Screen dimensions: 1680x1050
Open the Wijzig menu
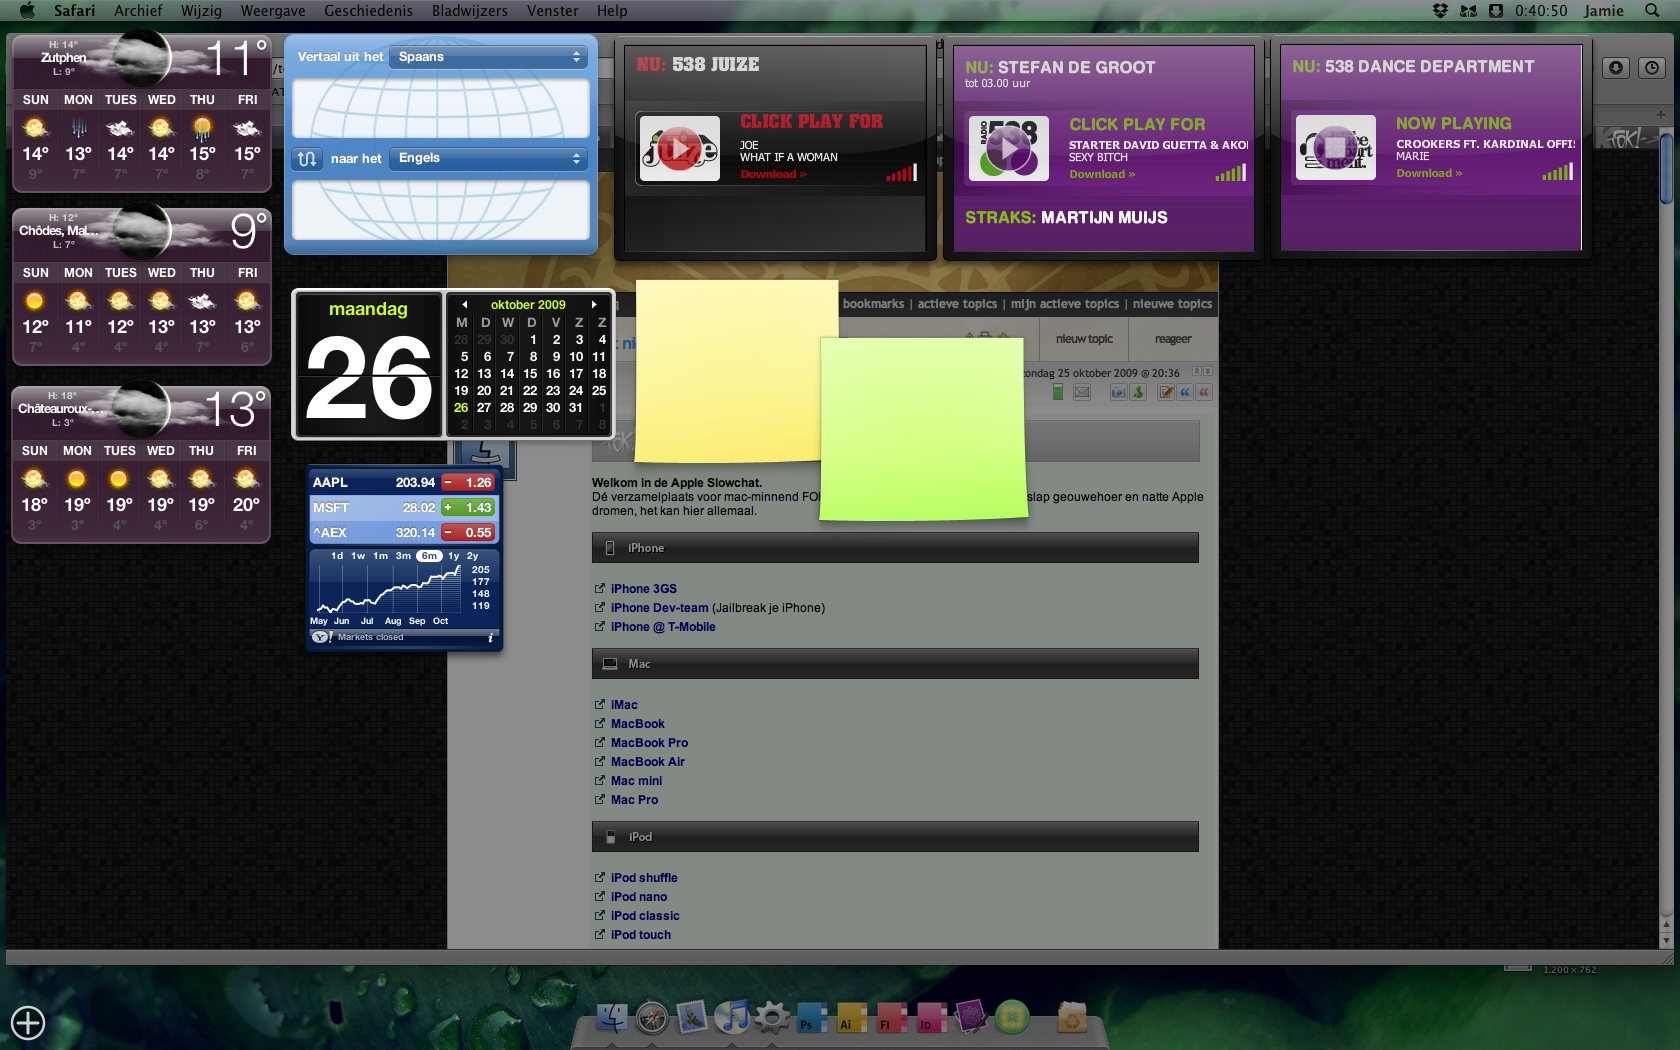tap(201, 11)
